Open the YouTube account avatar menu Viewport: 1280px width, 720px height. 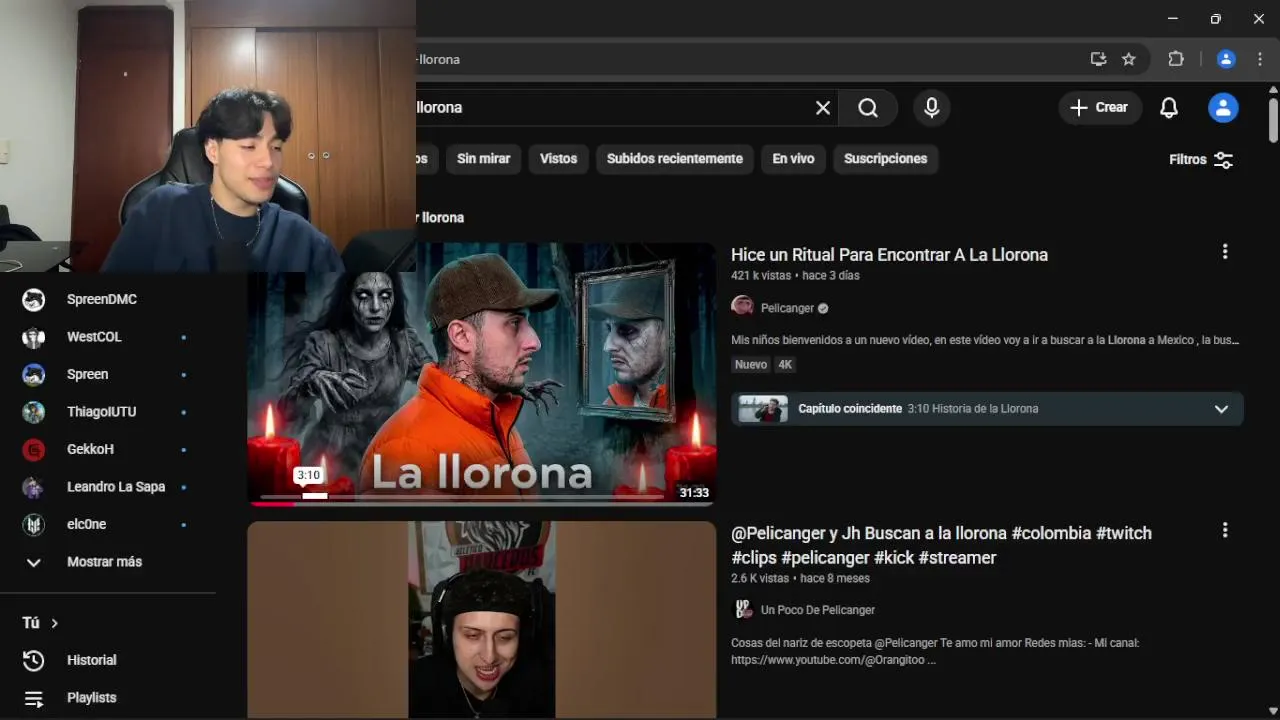click(x=1223, y=108)
